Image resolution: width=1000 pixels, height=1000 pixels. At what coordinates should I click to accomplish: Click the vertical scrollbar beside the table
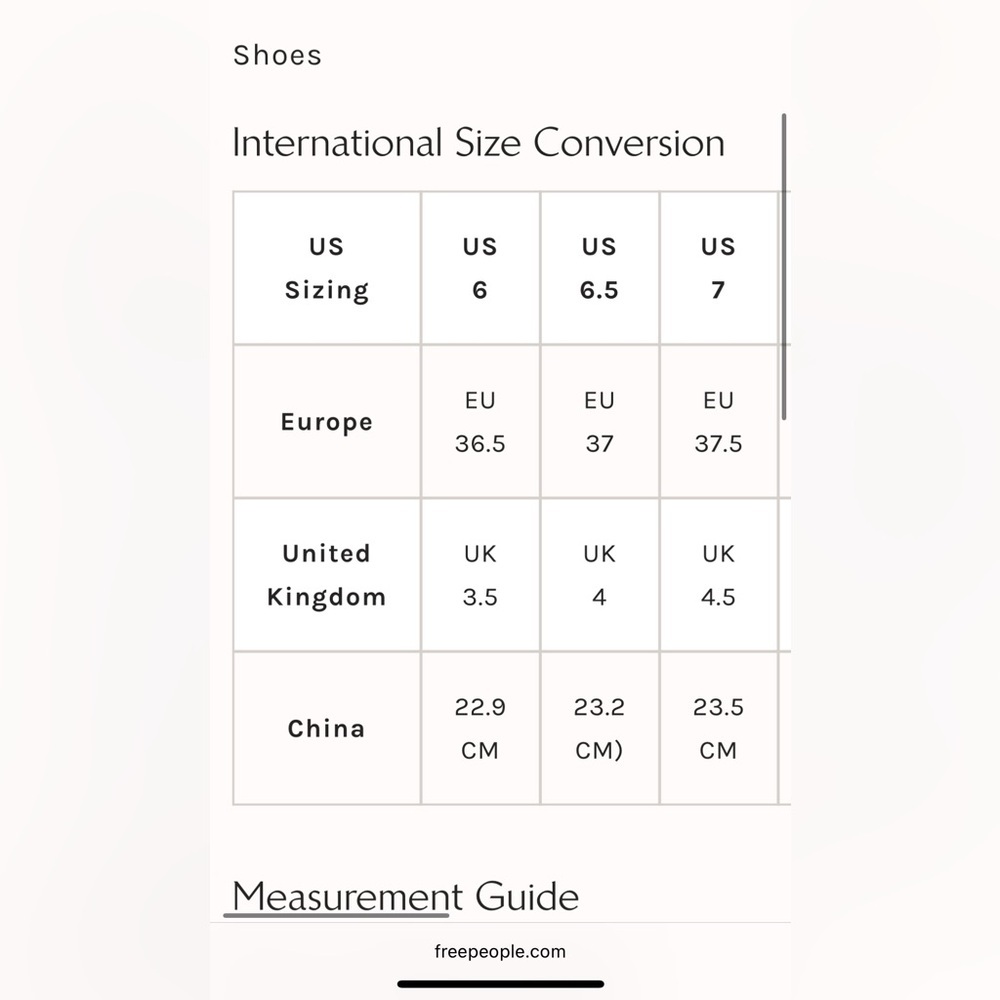(784, 267)
